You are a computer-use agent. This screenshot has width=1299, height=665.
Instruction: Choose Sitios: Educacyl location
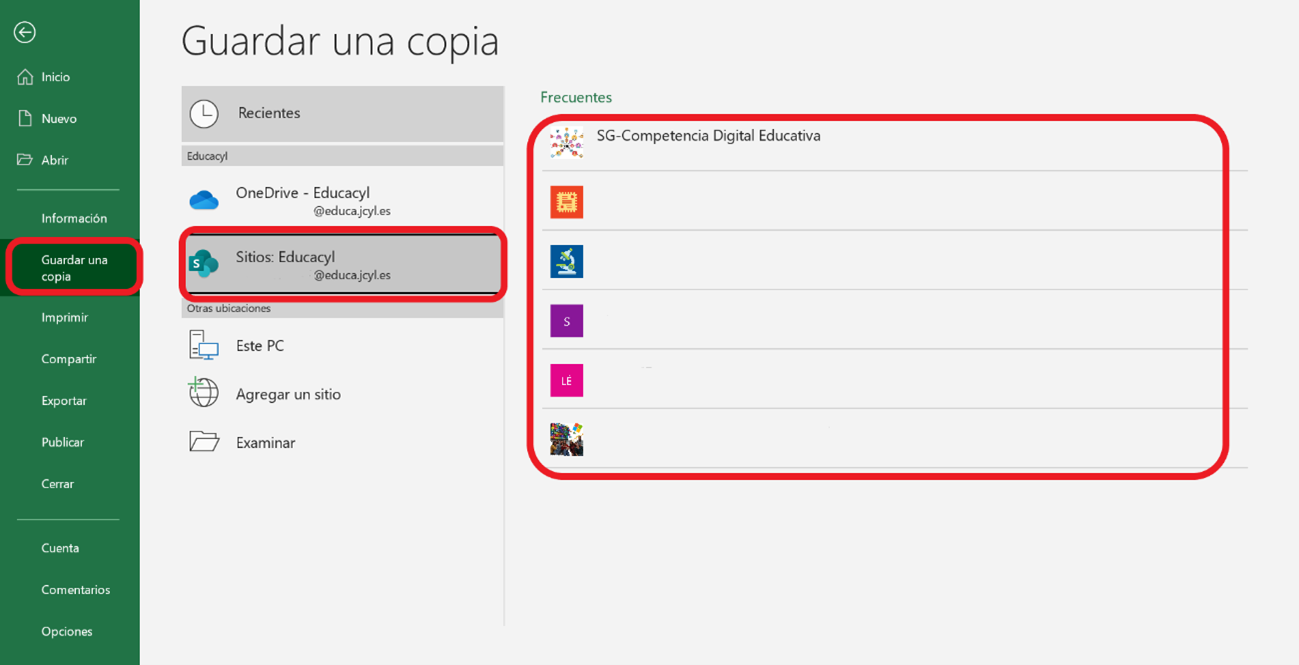tap(342, 264)
